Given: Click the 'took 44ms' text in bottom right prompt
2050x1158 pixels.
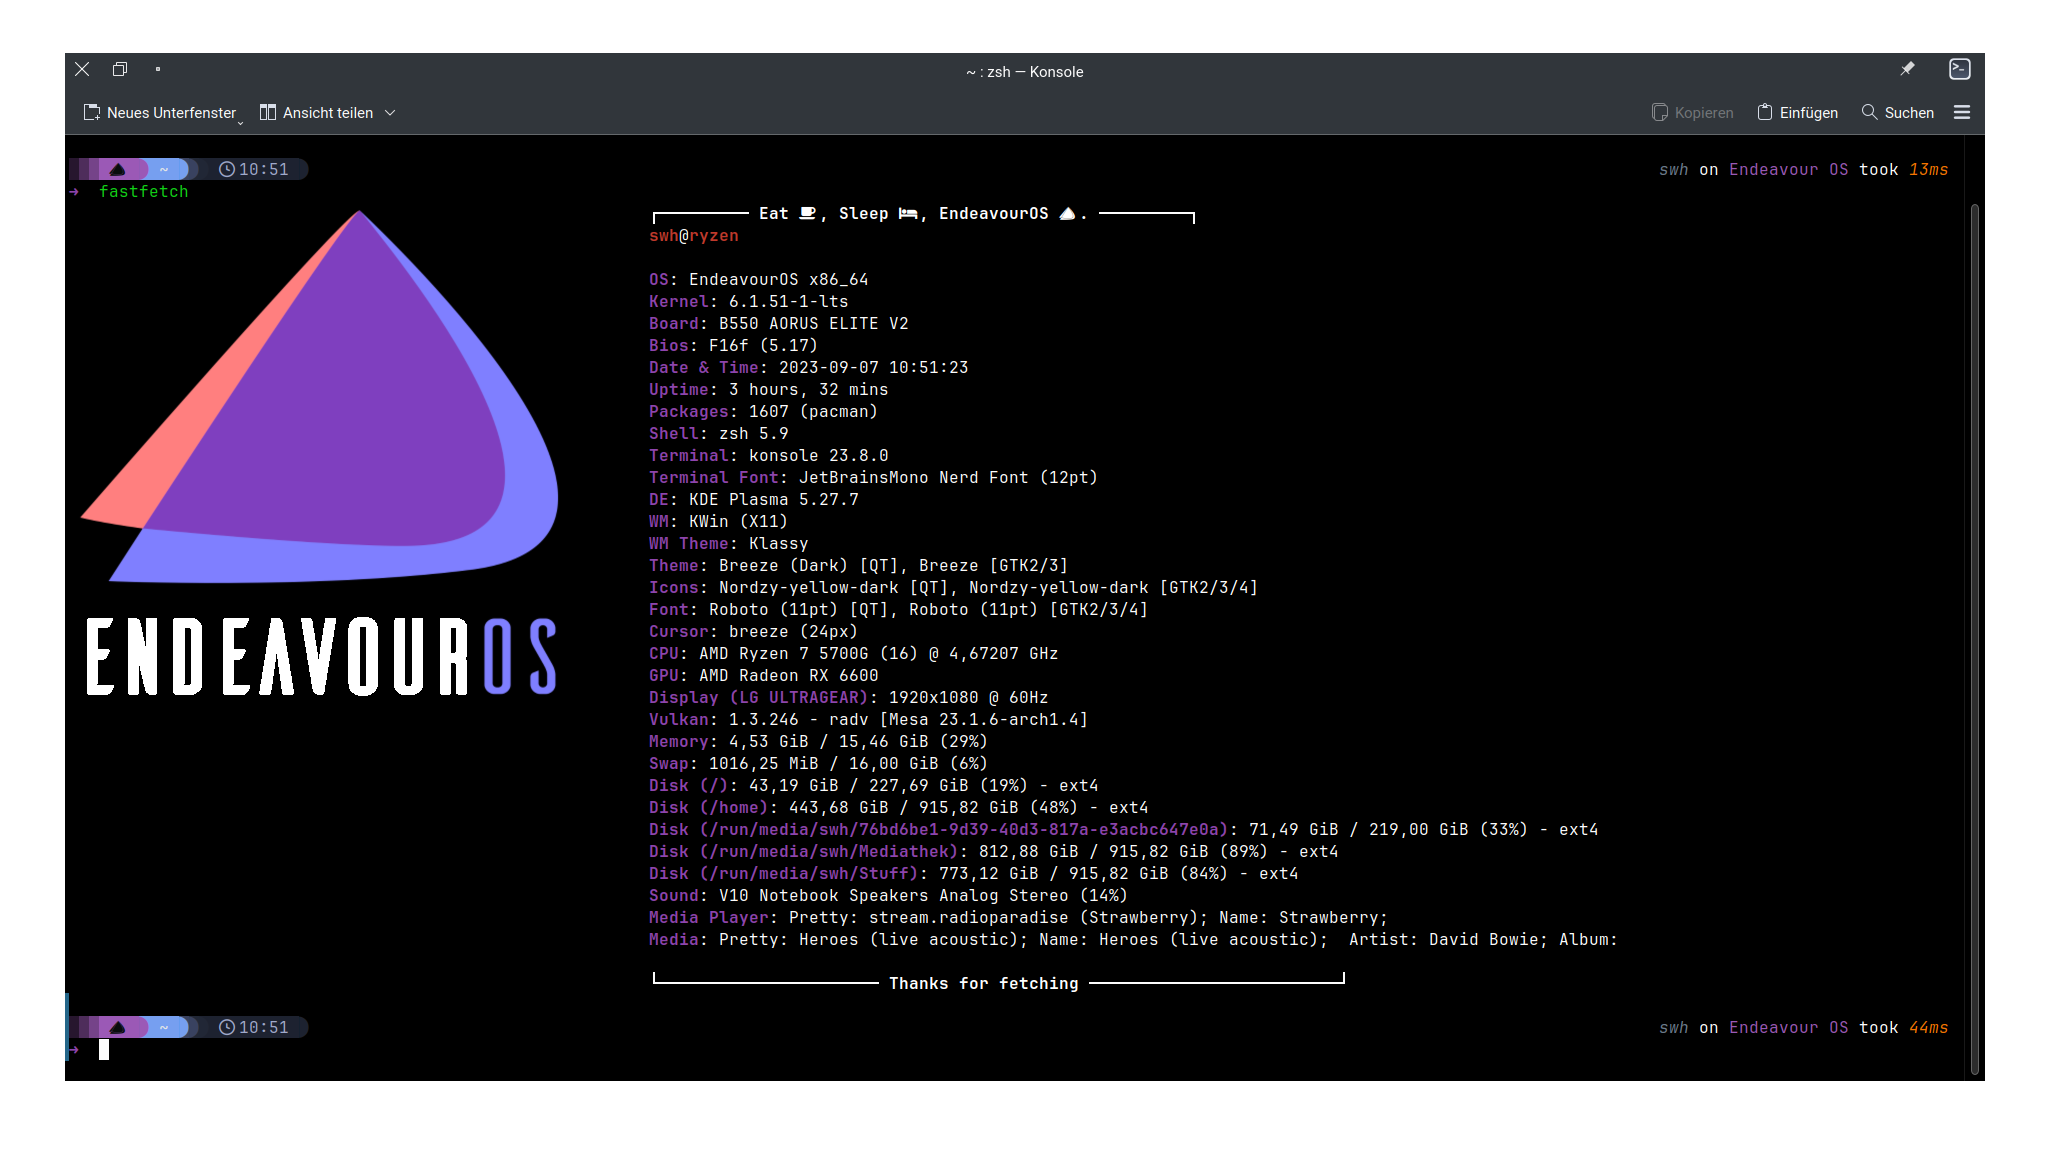Looking at the screenshot, I should pos(1904,1028).
